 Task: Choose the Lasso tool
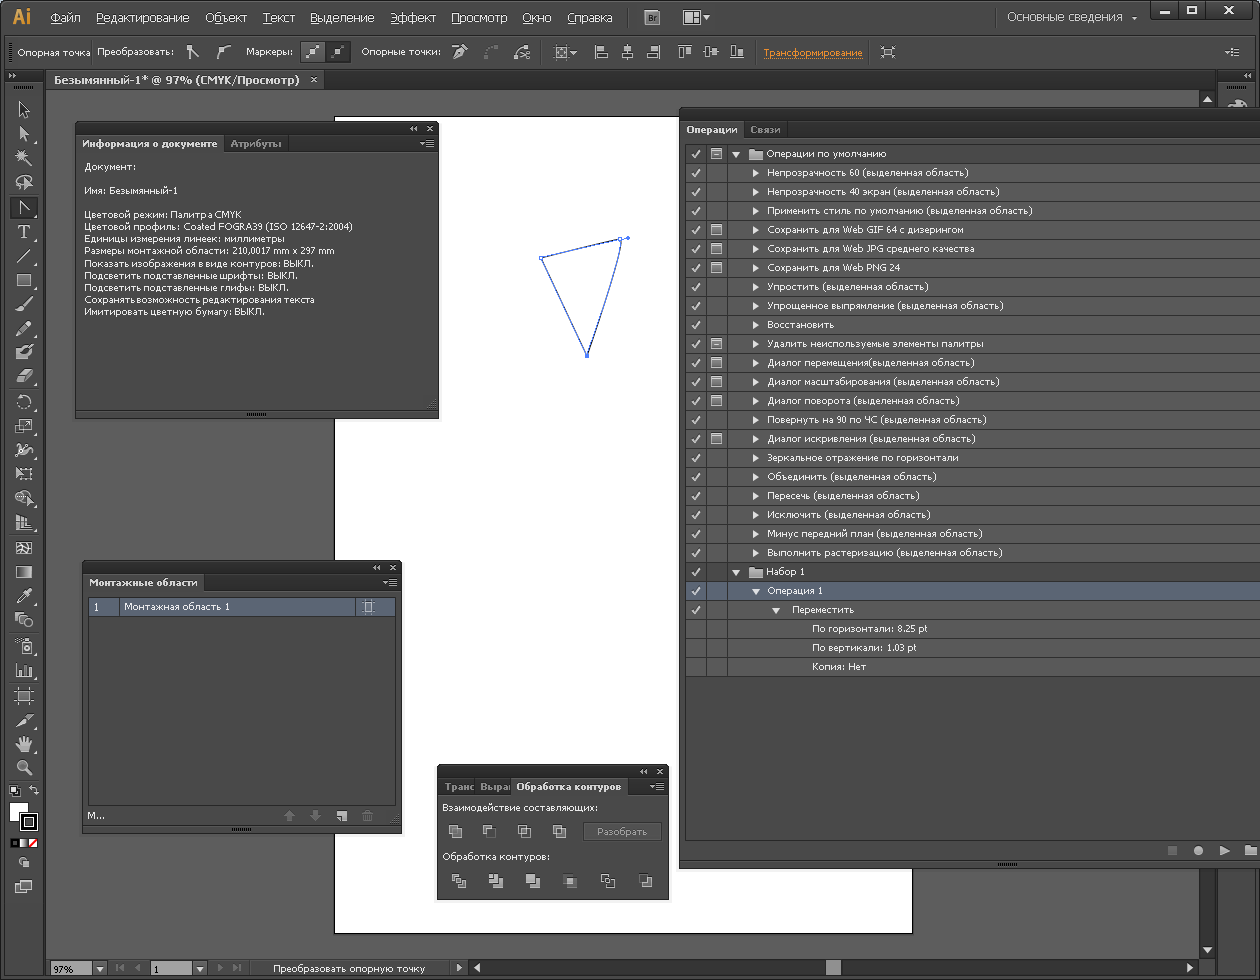point(24,183)
